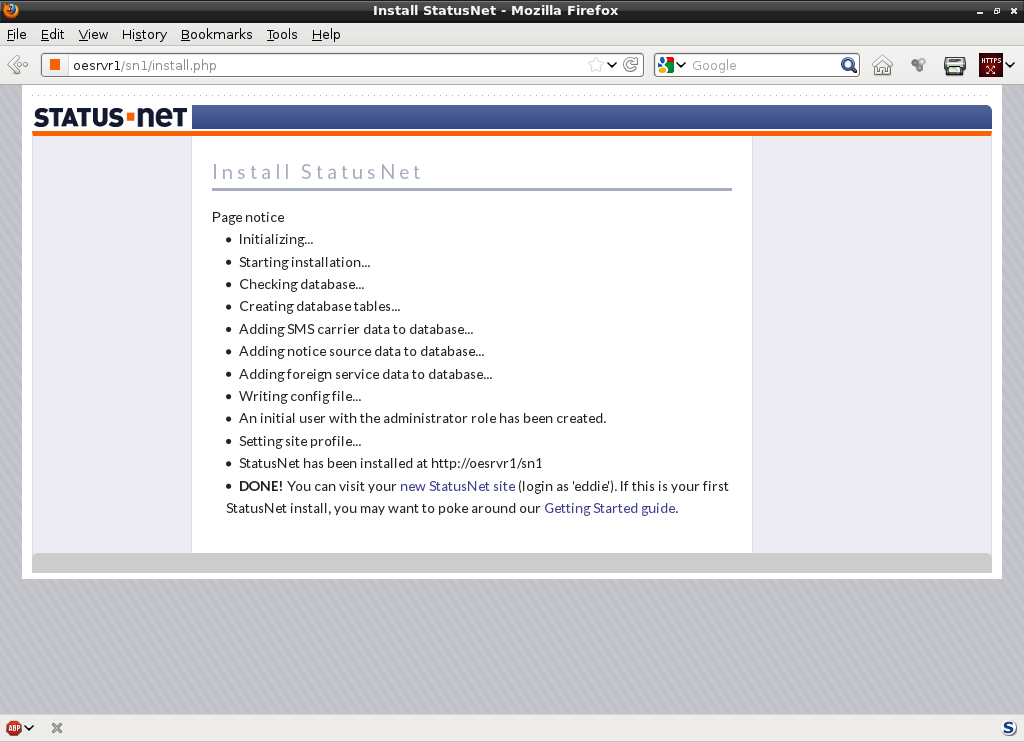Click the grey clover toolbar icon

(x=919, y=65)
